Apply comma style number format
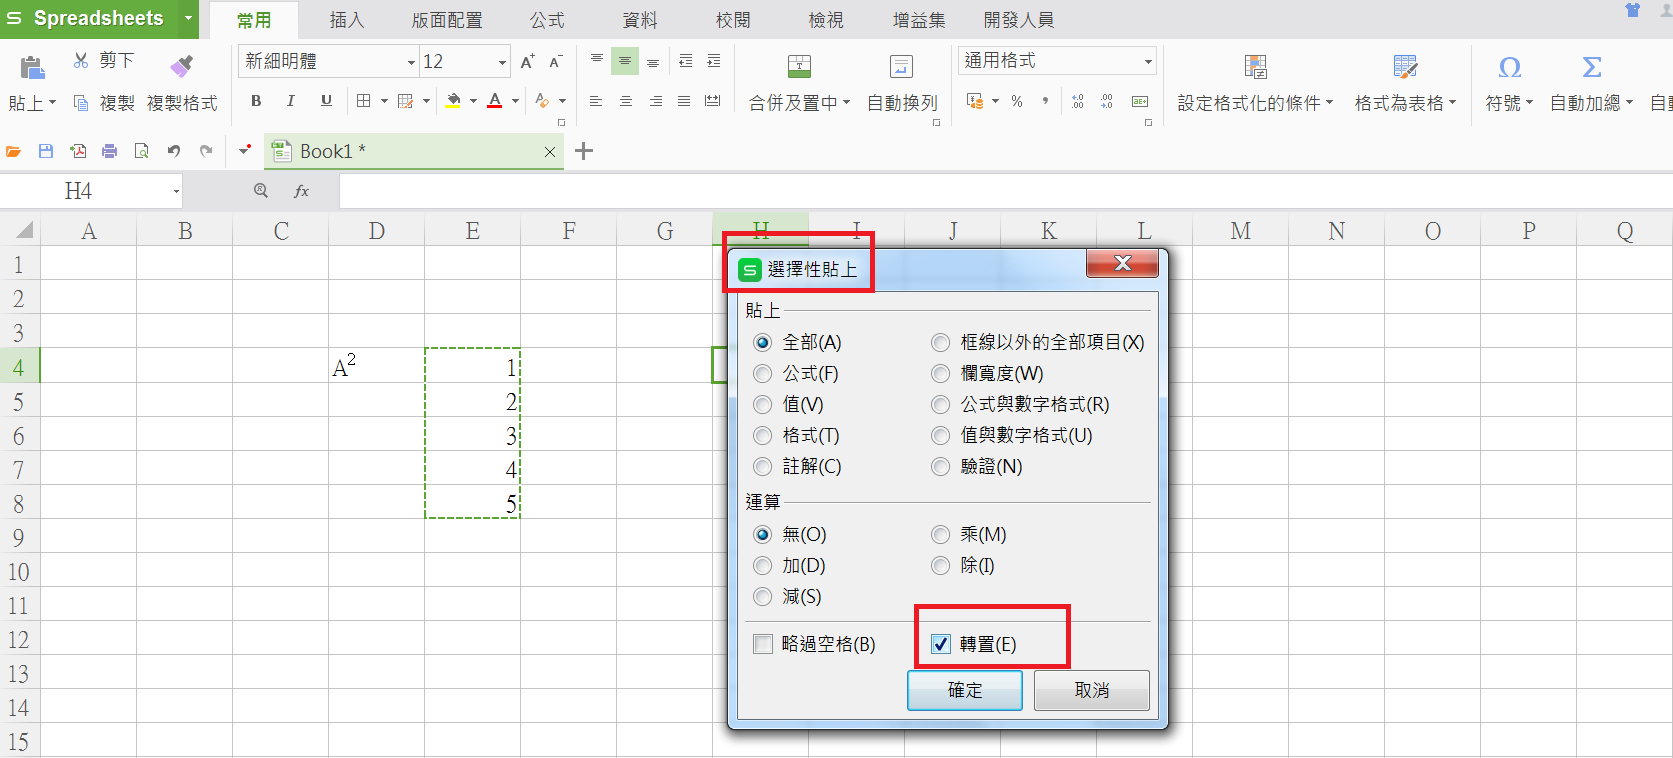The image size is (1673, 758). [x=1045, y=101]
